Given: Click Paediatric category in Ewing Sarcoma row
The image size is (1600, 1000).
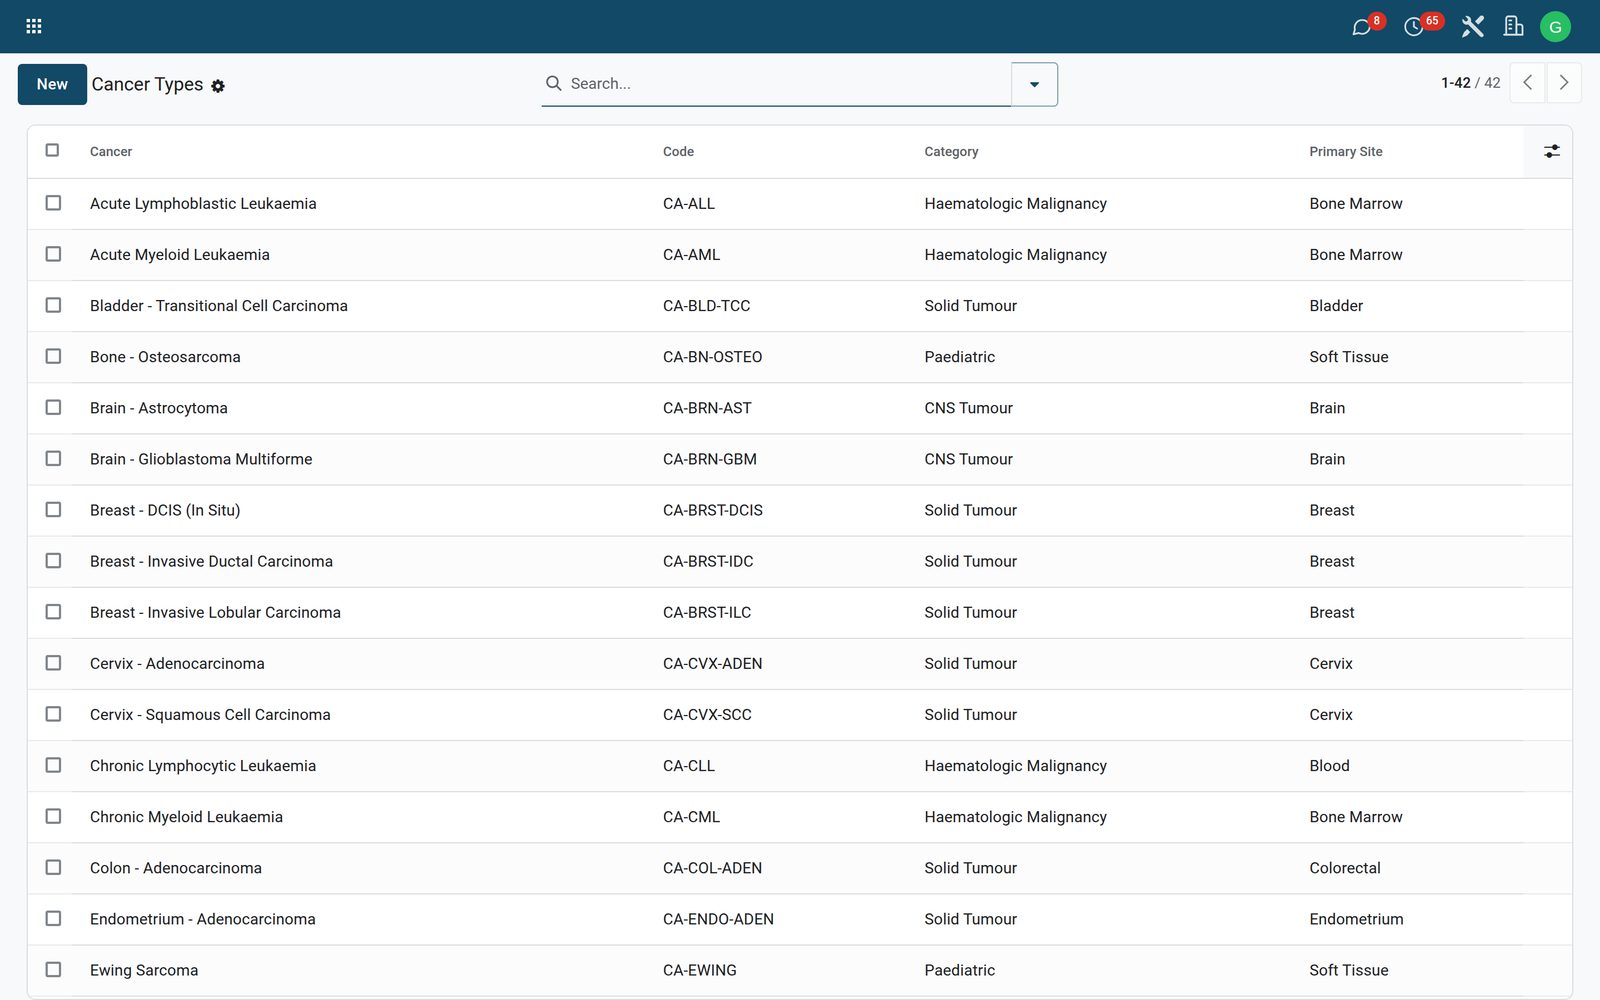Looking at the screenshot, I should 959,970.
